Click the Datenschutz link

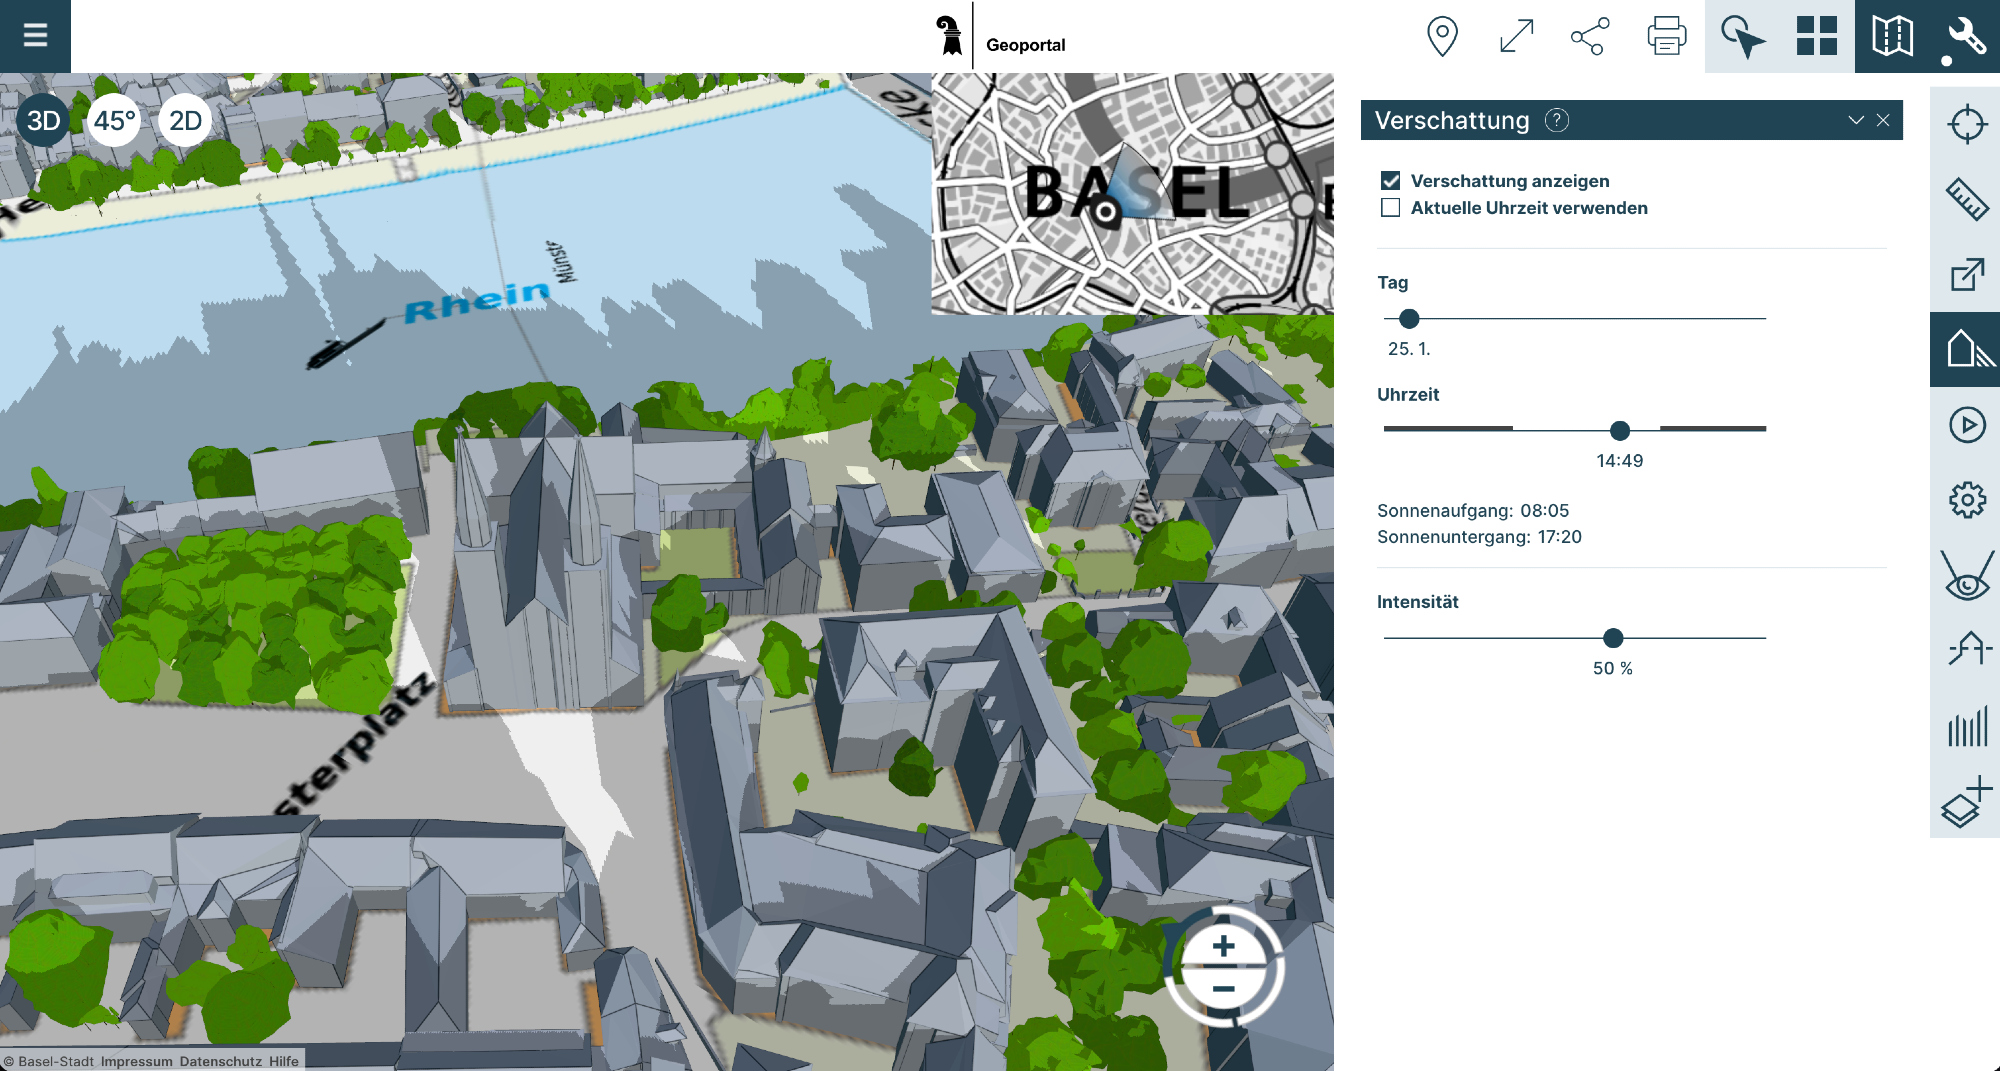point(220,1061)
